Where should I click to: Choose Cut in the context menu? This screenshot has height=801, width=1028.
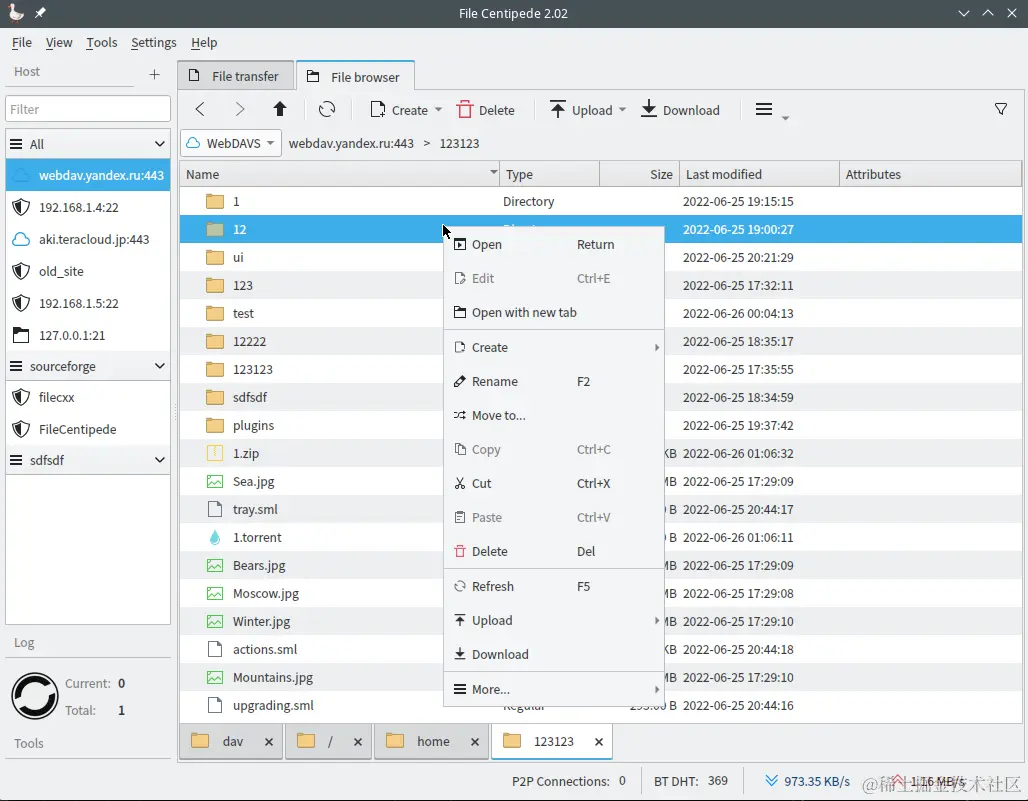554,484
